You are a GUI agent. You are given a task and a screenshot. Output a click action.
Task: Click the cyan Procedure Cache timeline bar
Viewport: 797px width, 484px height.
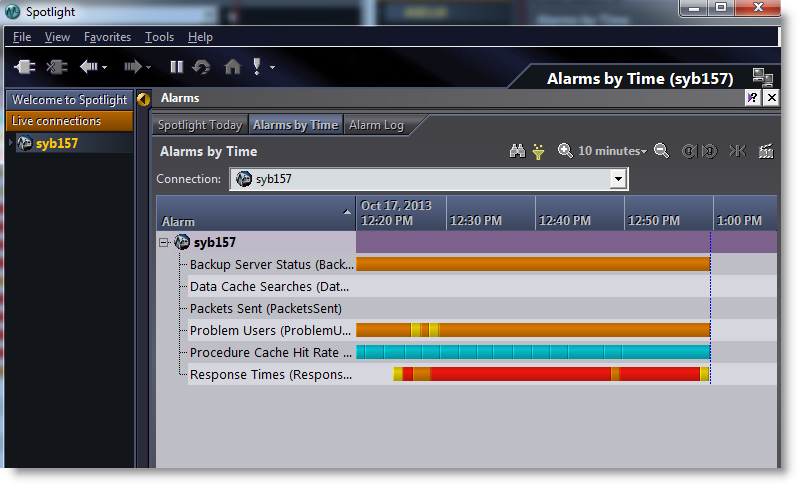pos(533,352)
